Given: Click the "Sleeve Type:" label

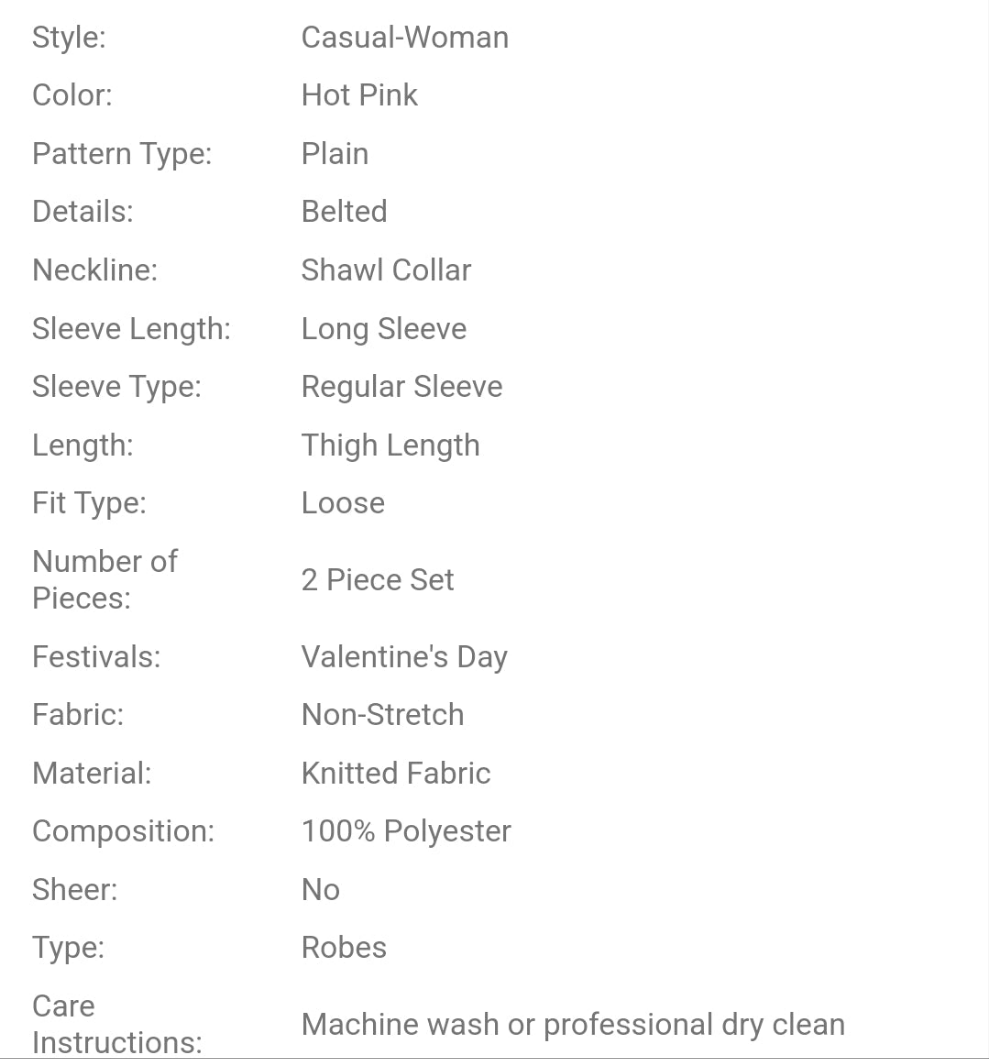Looking at the screenshot, I should click(117, 386).
